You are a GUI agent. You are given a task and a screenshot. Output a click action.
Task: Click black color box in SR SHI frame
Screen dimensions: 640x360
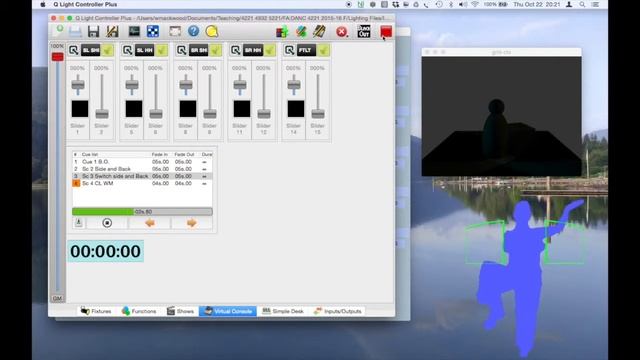[188, 109]
